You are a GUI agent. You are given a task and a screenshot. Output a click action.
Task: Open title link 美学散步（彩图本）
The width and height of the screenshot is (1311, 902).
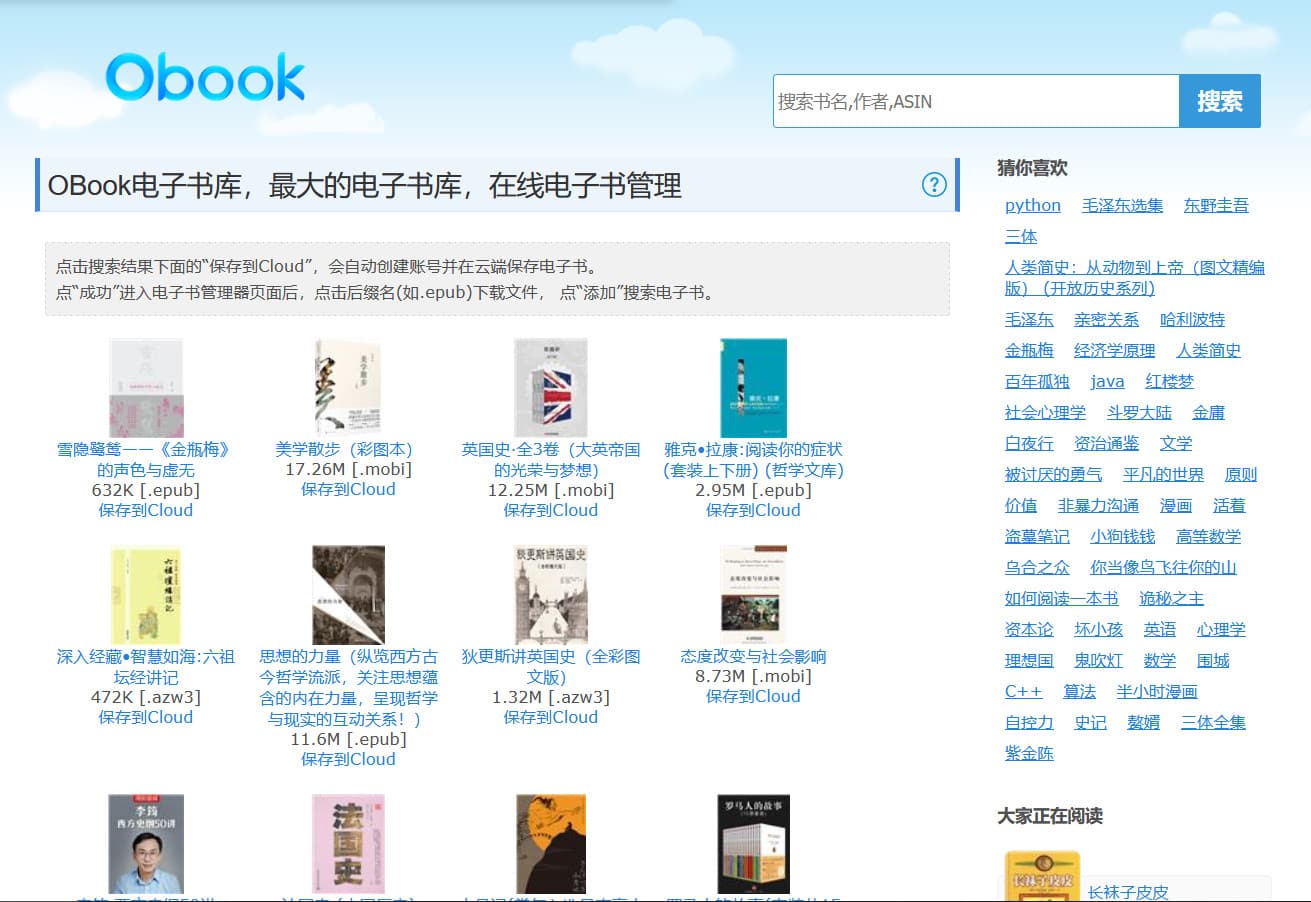348,449
